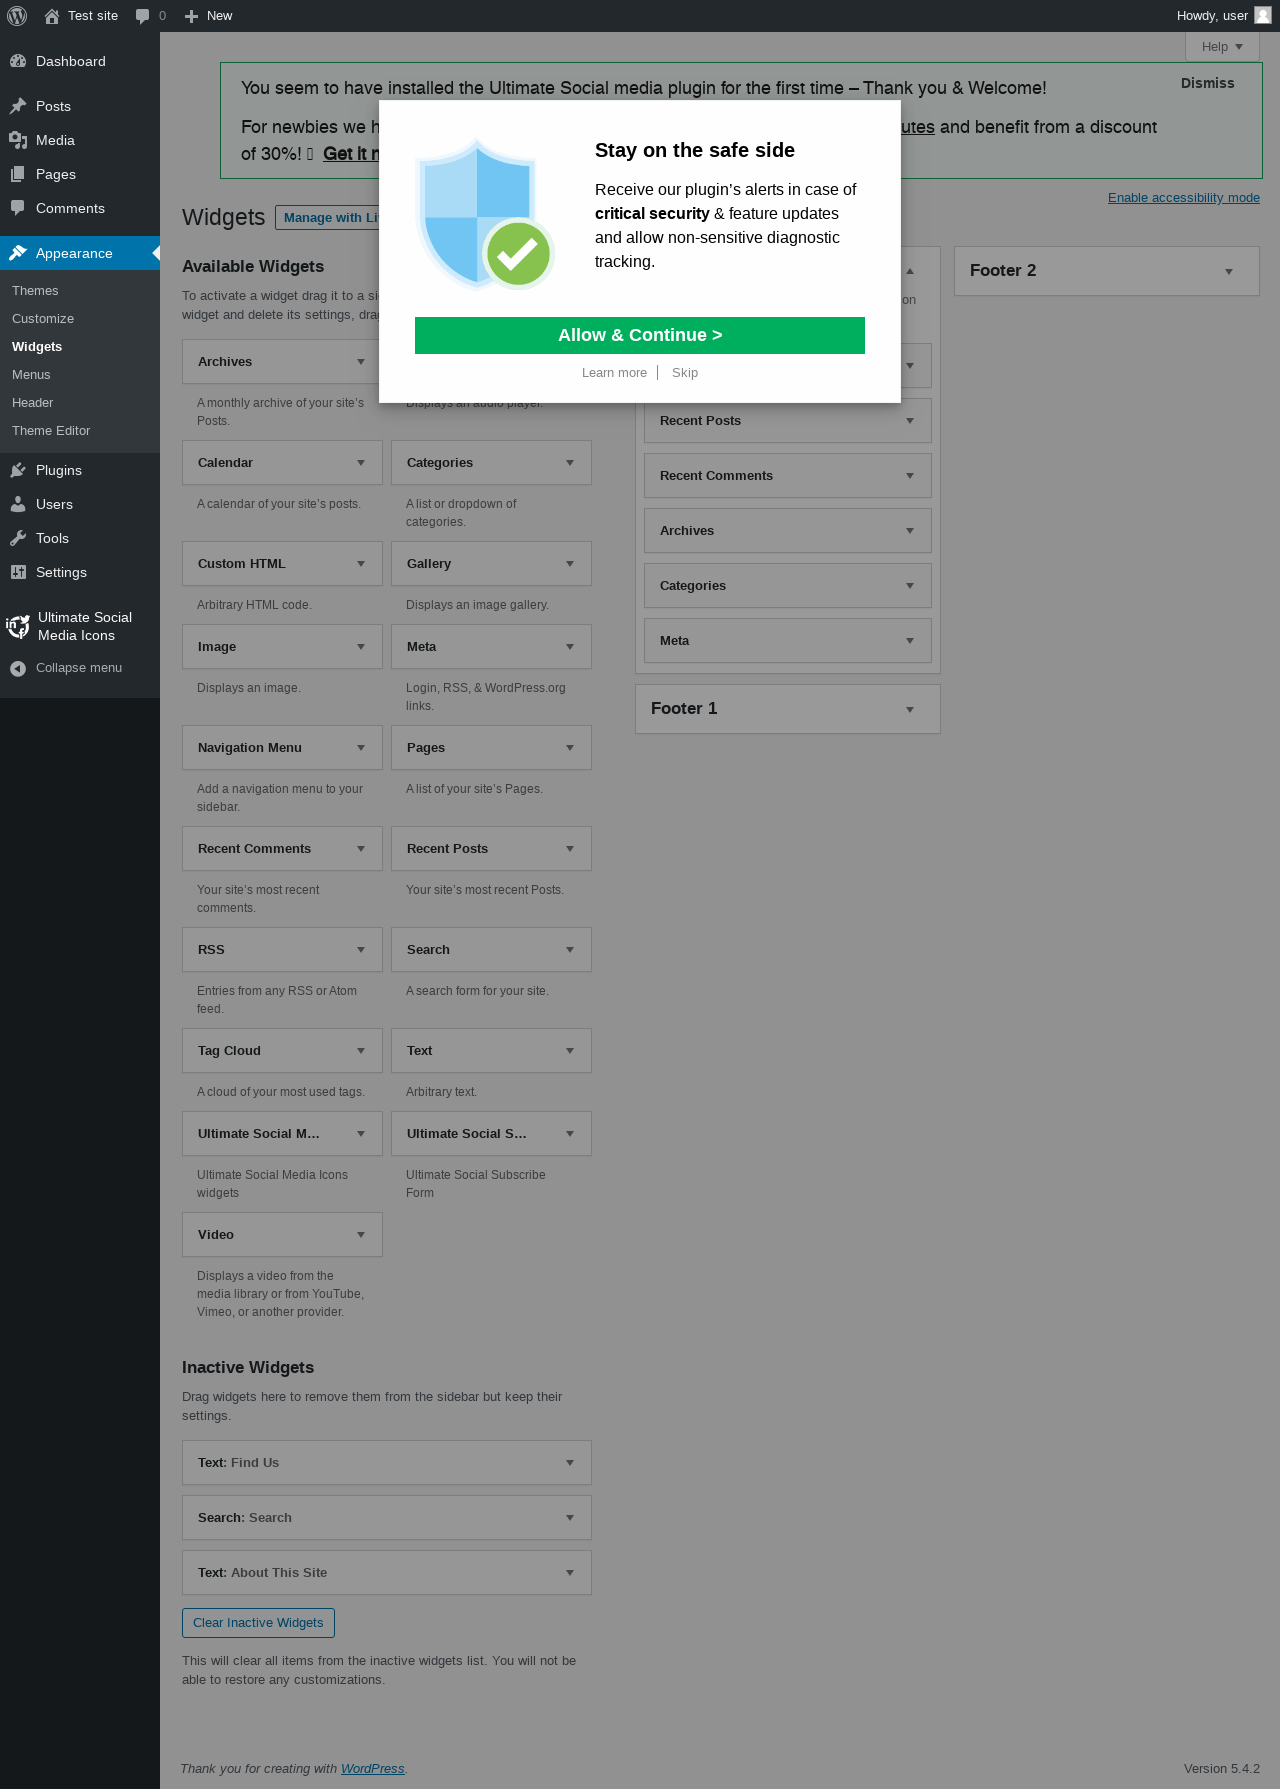1280x1789 pixels.
Task: Dismiss the Ultimate Social welcome notice
Action: pyautogui.click(x=1208, y=83)
